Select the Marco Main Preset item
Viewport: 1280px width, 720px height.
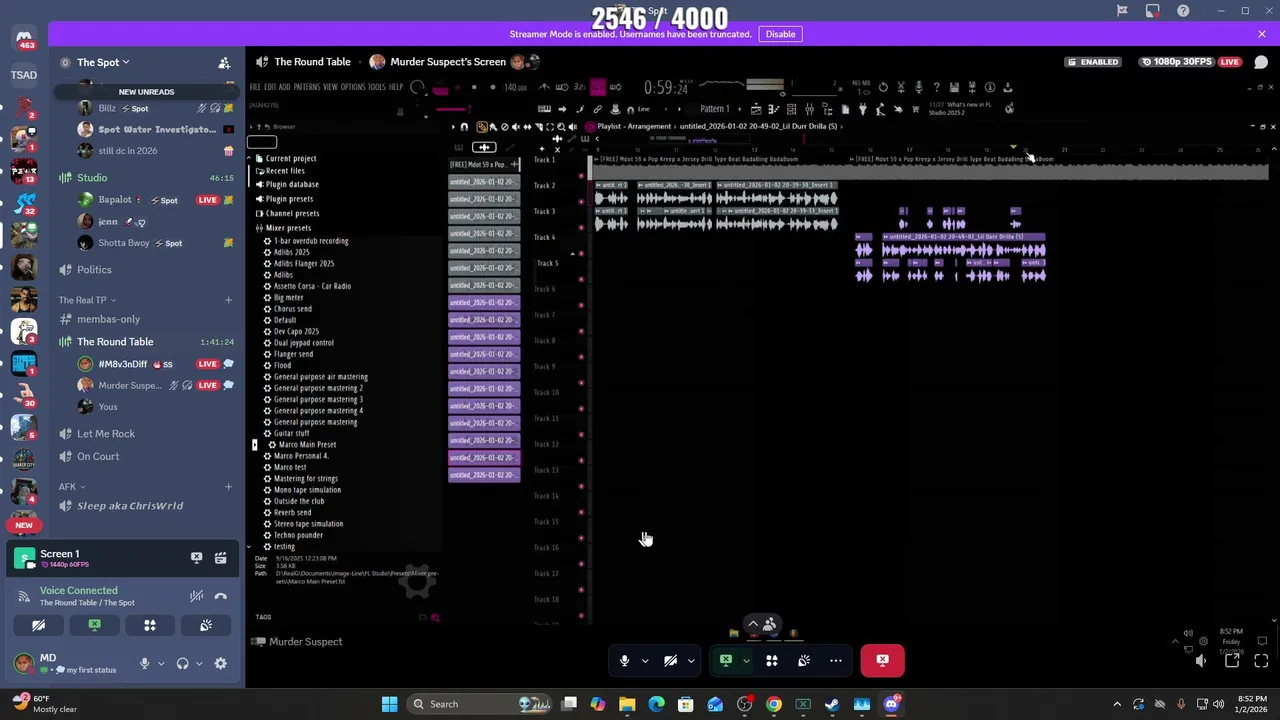pyautogui.click(x=307, y=445)
